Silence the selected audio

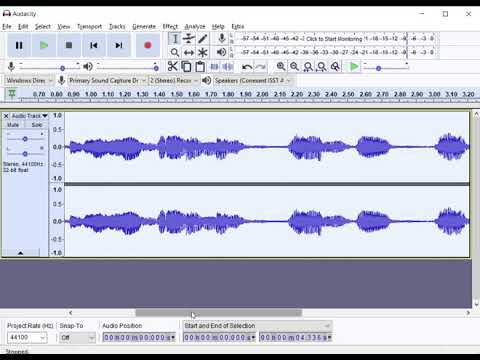point(228,67)
